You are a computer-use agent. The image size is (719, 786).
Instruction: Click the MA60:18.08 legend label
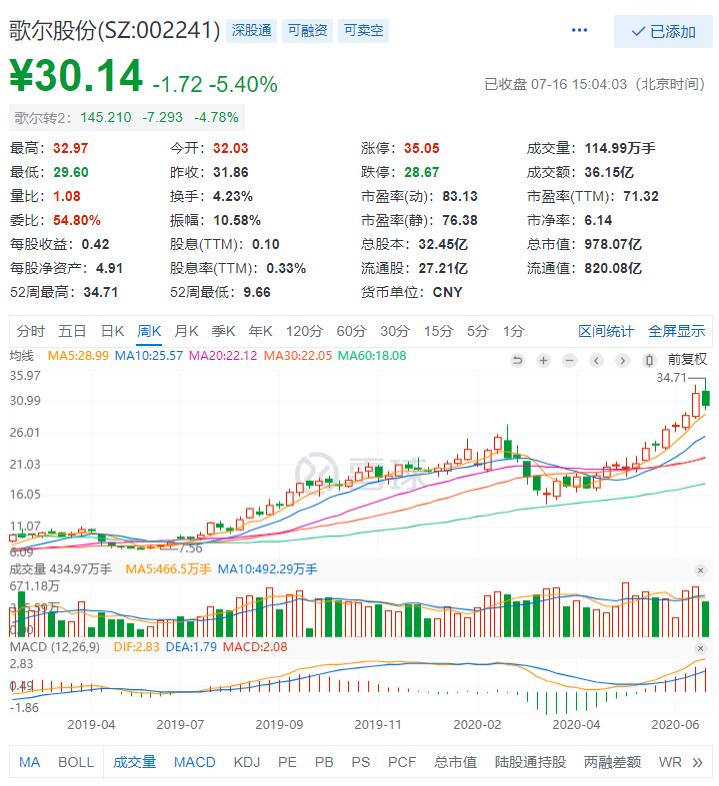372,356
